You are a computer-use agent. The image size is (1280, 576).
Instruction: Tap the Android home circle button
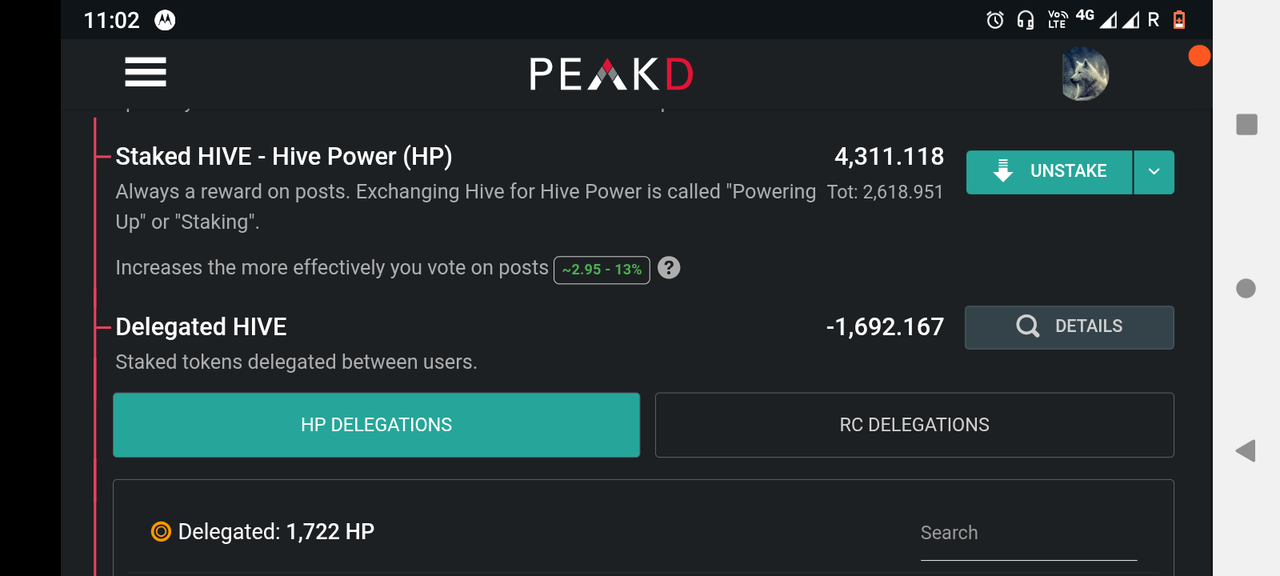point(1246,288)
